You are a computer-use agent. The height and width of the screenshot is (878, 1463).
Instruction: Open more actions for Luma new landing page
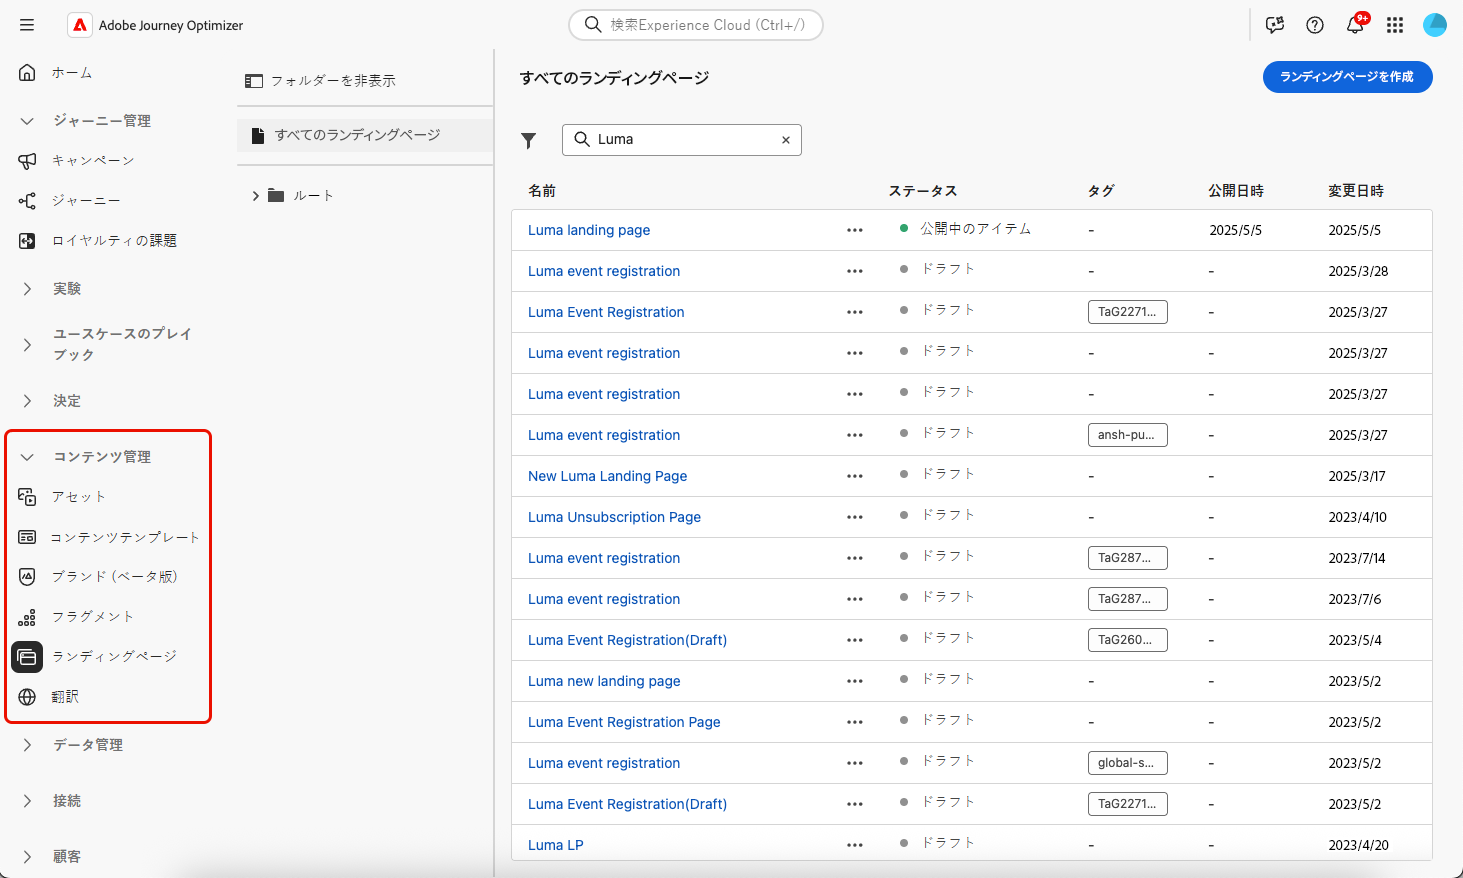[854, 681]
